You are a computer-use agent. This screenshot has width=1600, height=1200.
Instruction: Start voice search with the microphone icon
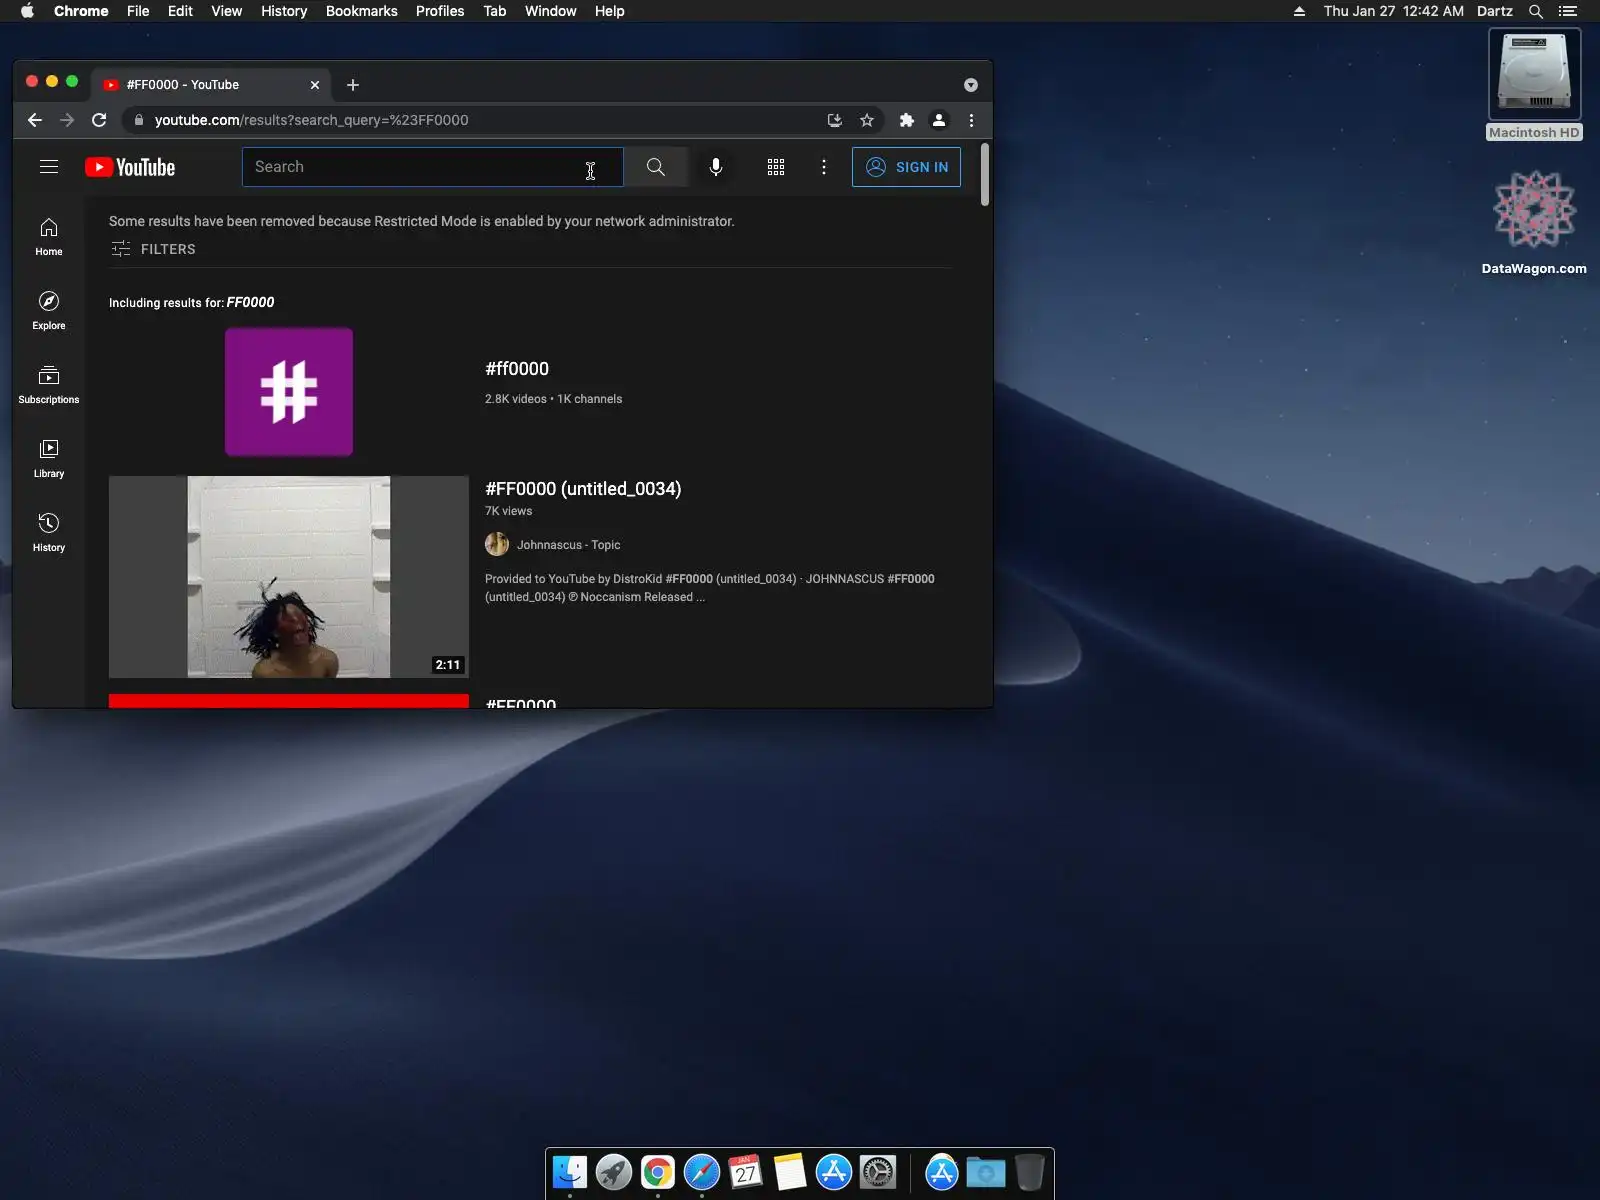coord(716,167)
